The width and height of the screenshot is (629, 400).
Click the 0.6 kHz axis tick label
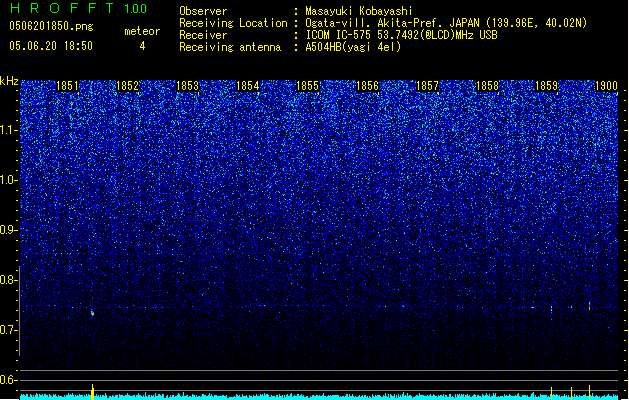[x=8, y=380]
